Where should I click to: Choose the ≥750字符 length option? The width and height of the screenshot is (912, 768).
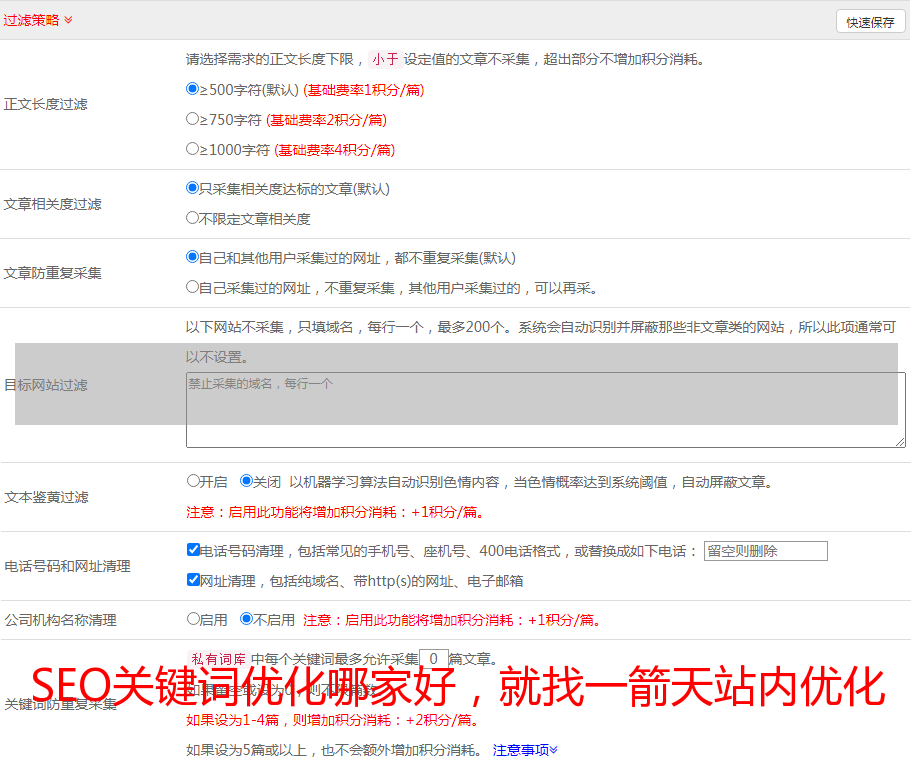(x=192, y=119)
